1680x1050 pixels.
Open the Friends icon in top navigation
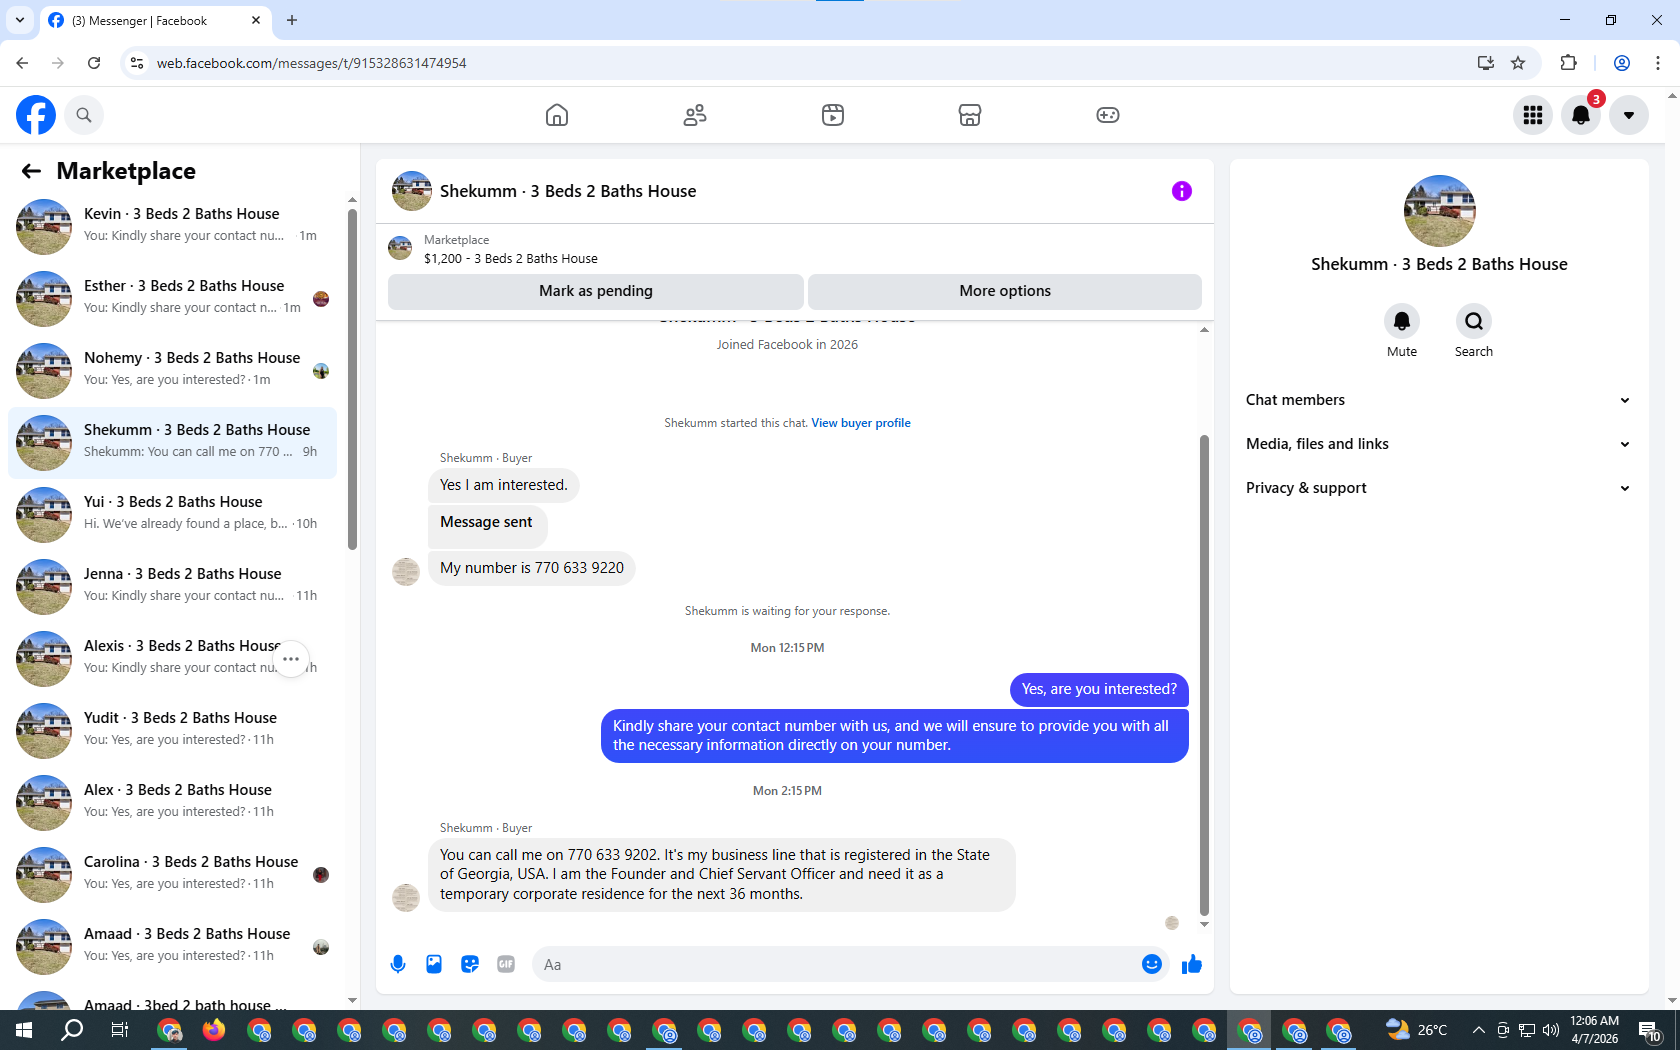click(695, 115)
